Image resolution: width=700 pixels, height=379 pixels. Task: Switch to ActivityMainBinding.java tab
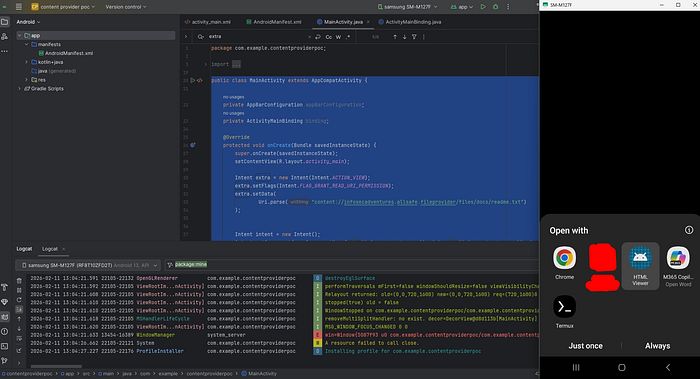tap(409, 22)
